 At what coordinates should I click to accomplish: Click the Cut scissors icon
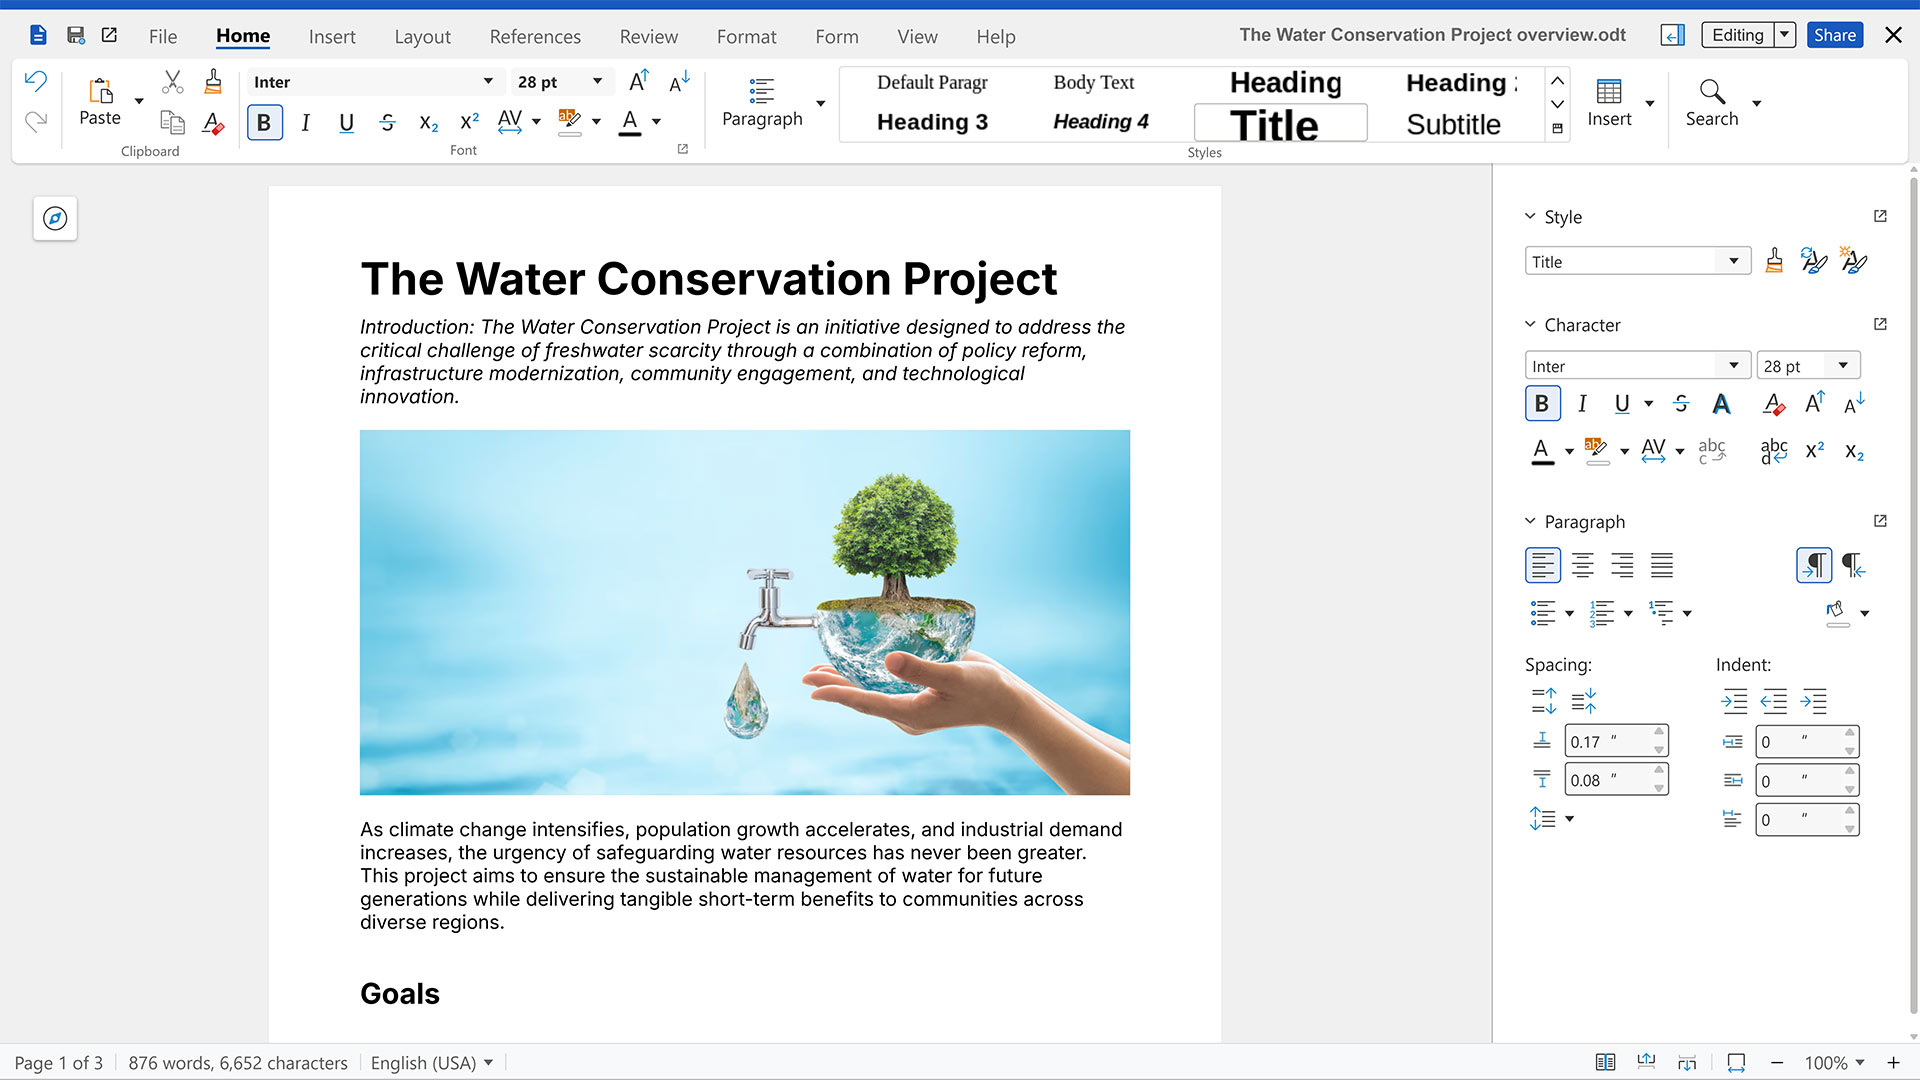pyautogui.click(x=172, y=82)
